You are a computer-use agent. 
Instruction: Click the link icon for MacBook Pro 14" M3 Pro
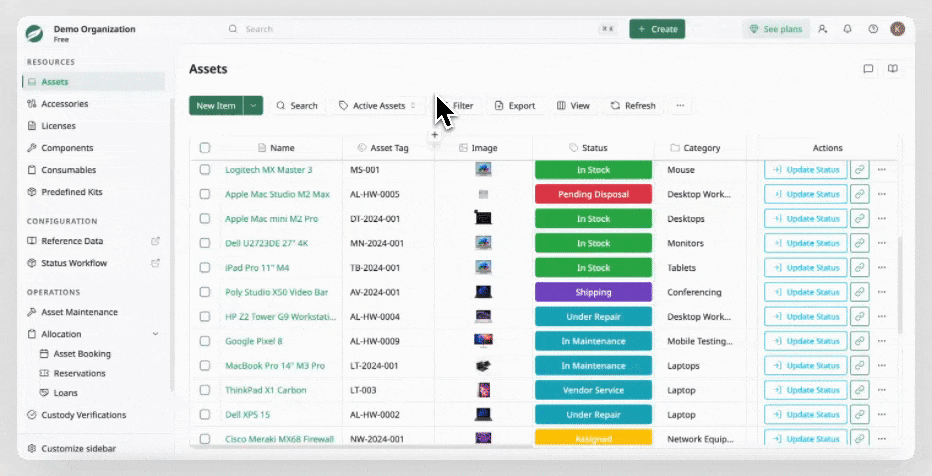(859, 365)
